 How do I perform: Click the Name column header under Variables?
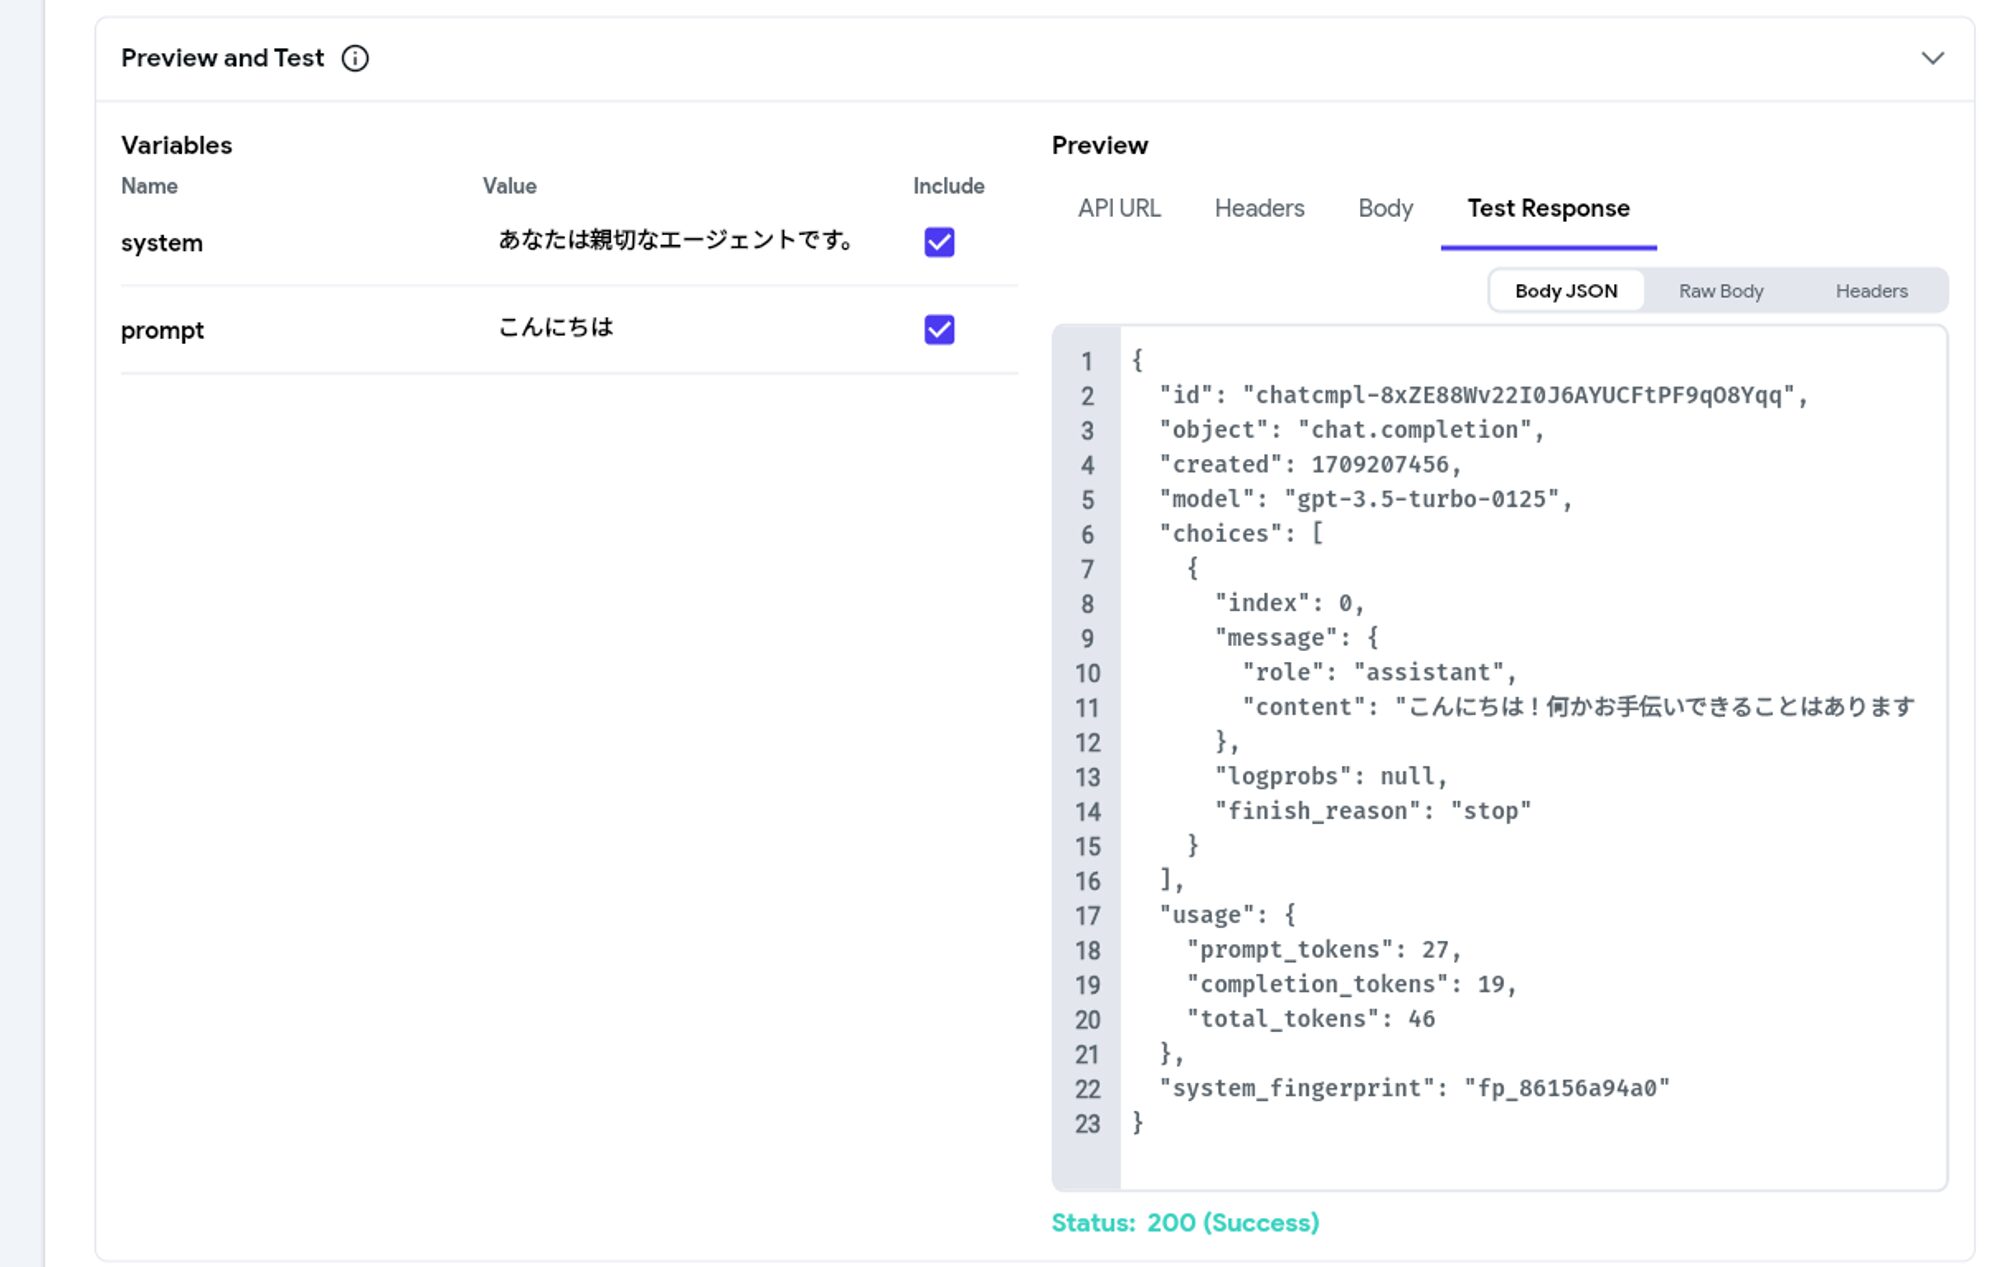click(x=149, y=186)
